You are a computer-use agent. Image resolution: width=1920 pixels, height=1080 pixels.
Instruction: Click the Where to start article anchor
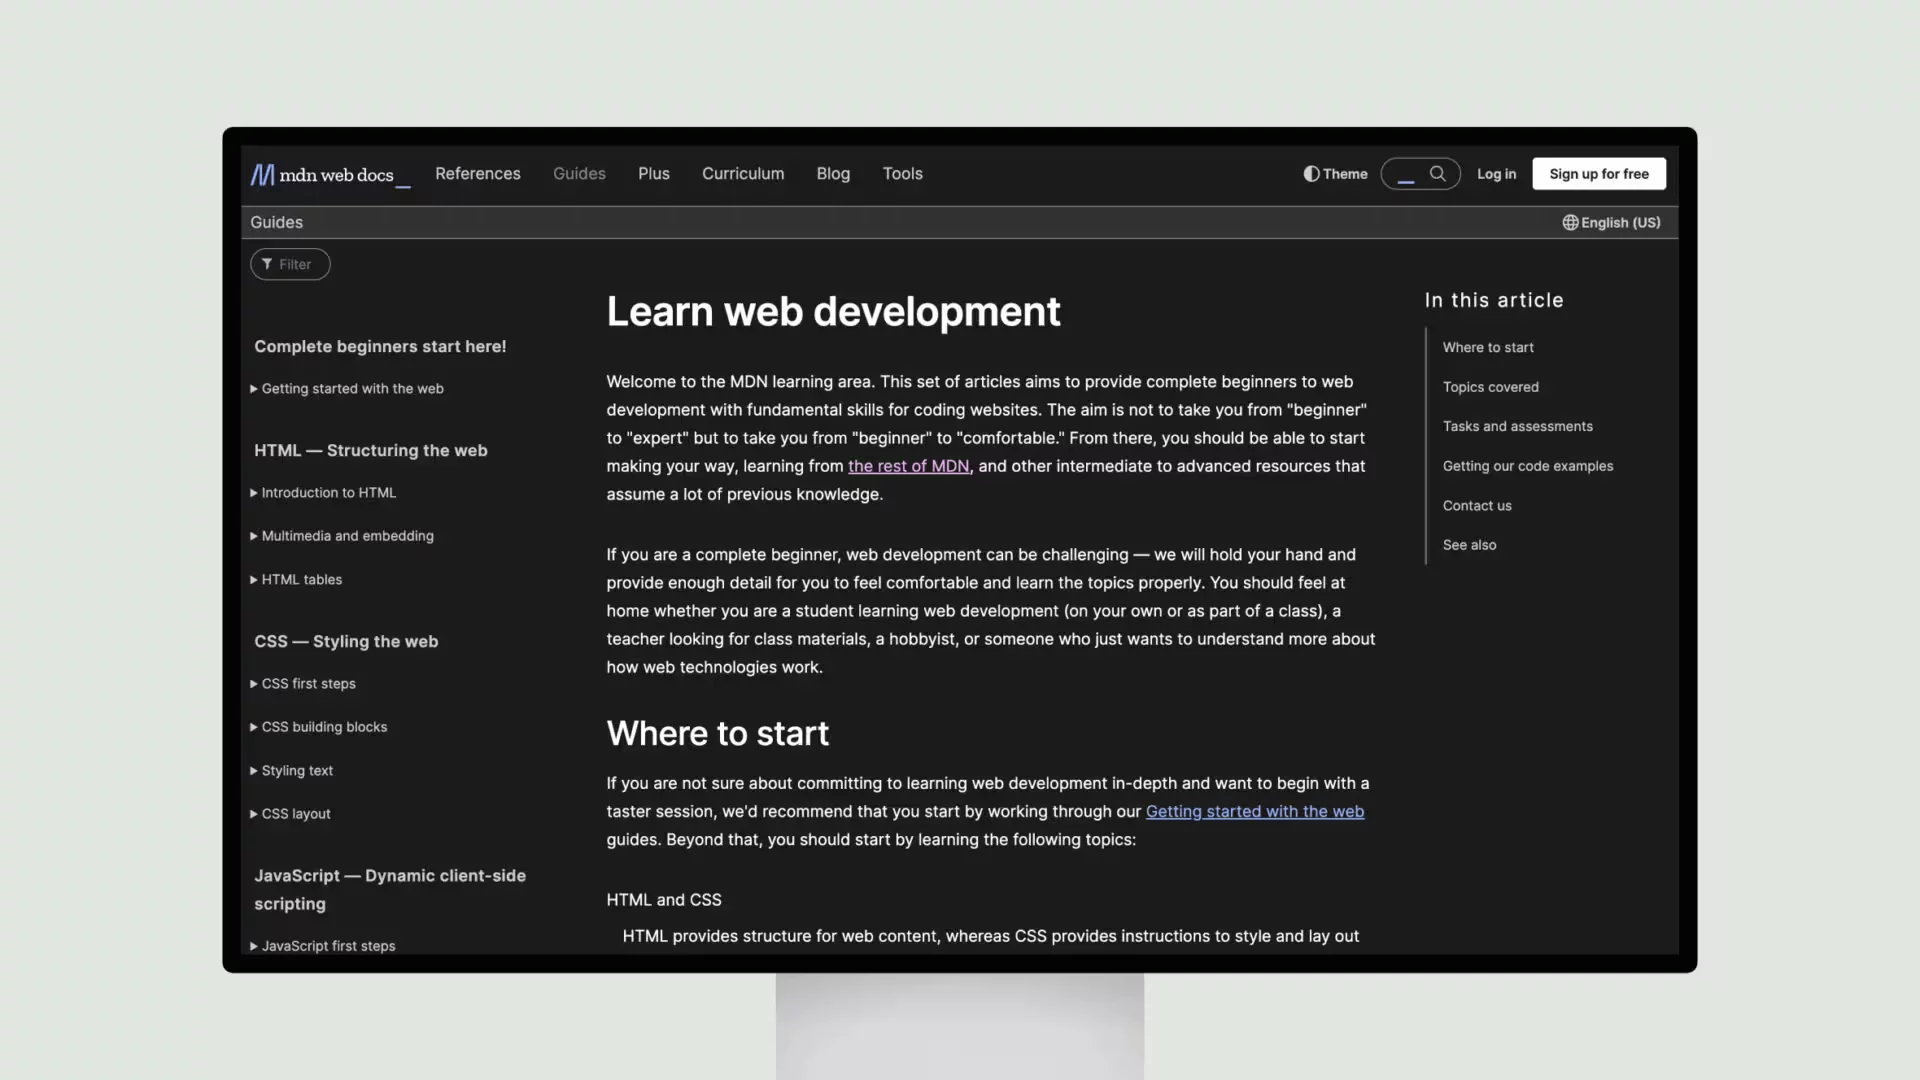tap(1486, 348)
